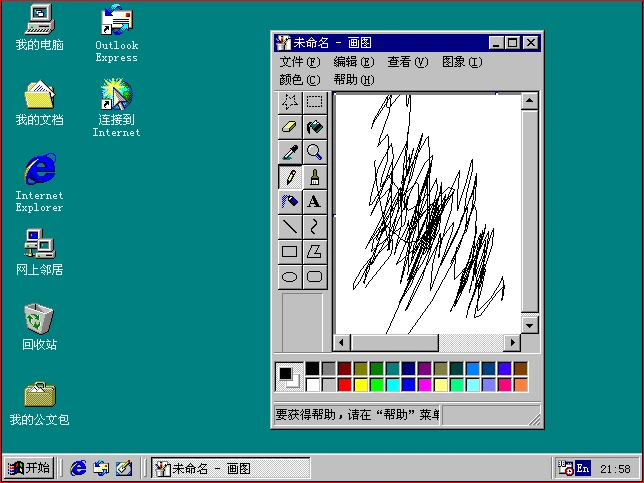Select the Ellipse tool
Image resolution: width=644 pixels, height=483 pixels.
290,277
